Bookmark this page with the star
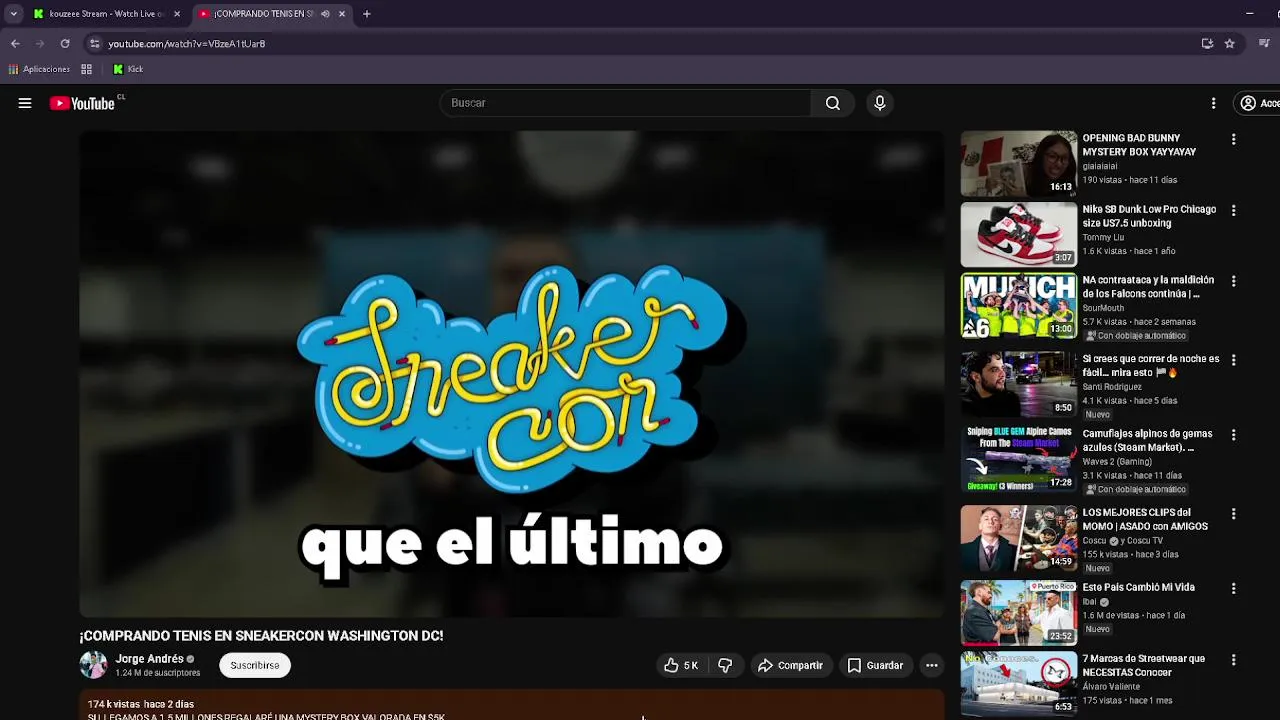This screenshot has width=1280, height=720. pyautogui.click(x=1230, y=44)
